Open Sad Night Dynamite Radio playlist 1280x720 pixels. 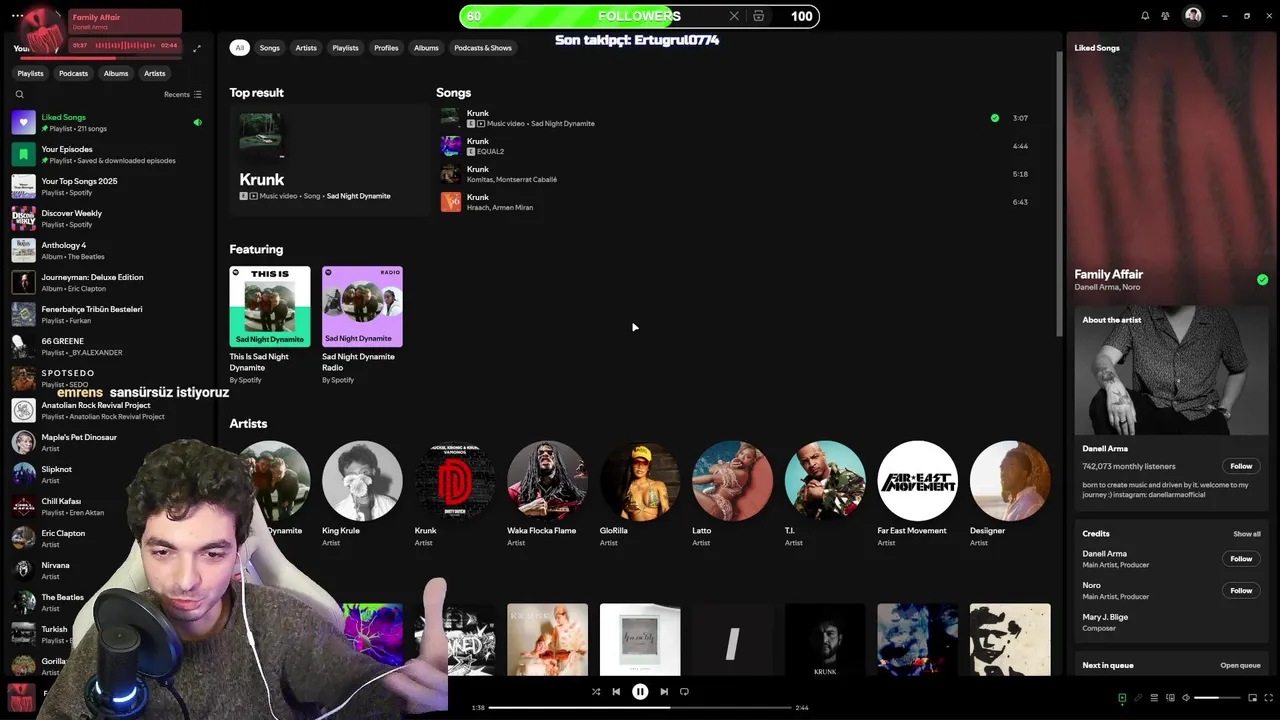click(362, 326)
